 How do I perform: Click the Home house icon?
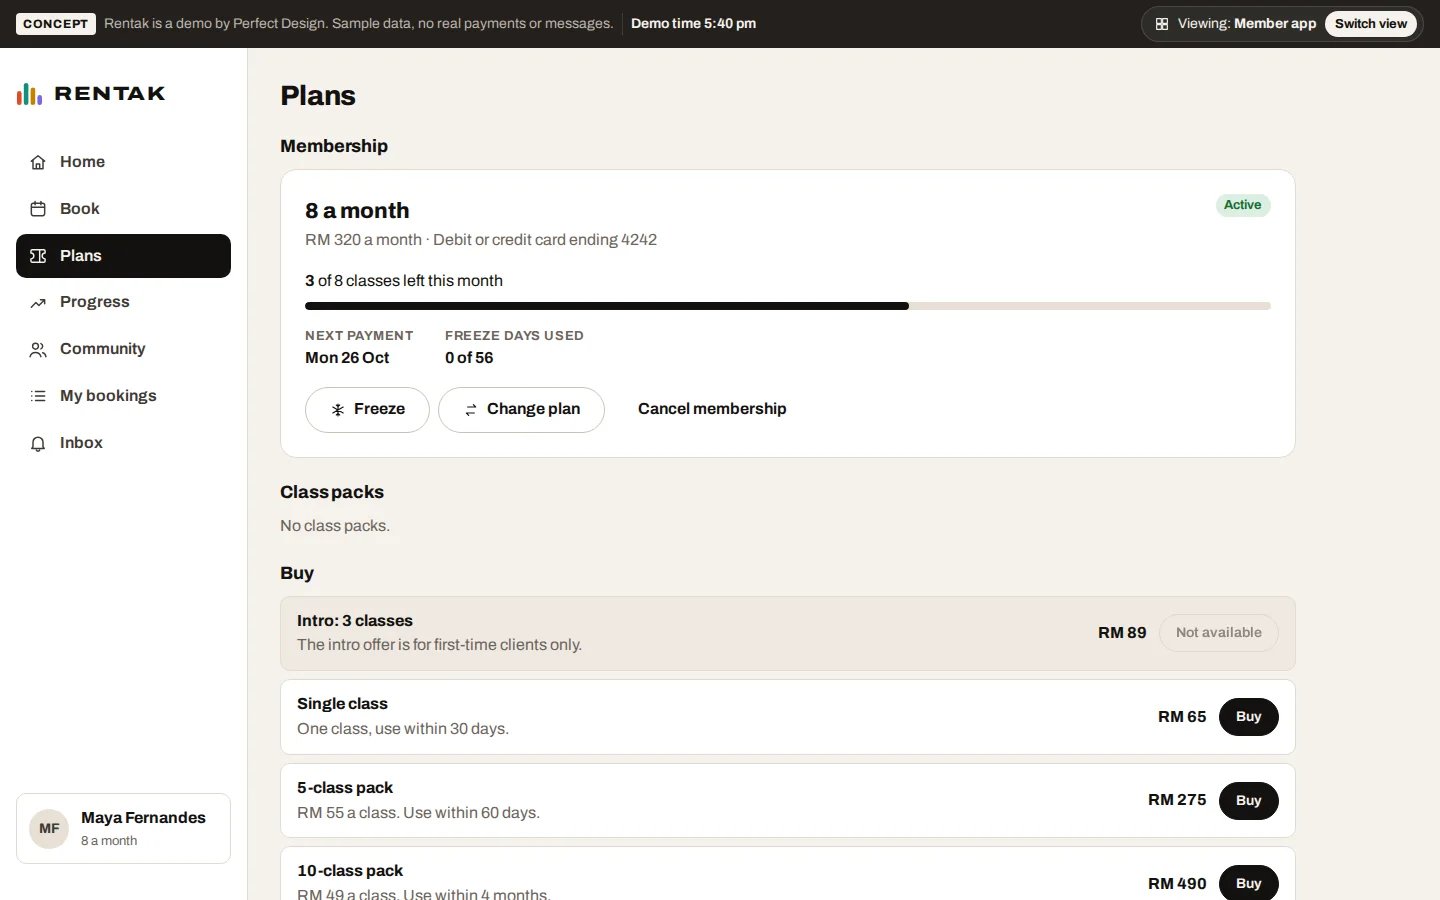click(x=38, y=162)
